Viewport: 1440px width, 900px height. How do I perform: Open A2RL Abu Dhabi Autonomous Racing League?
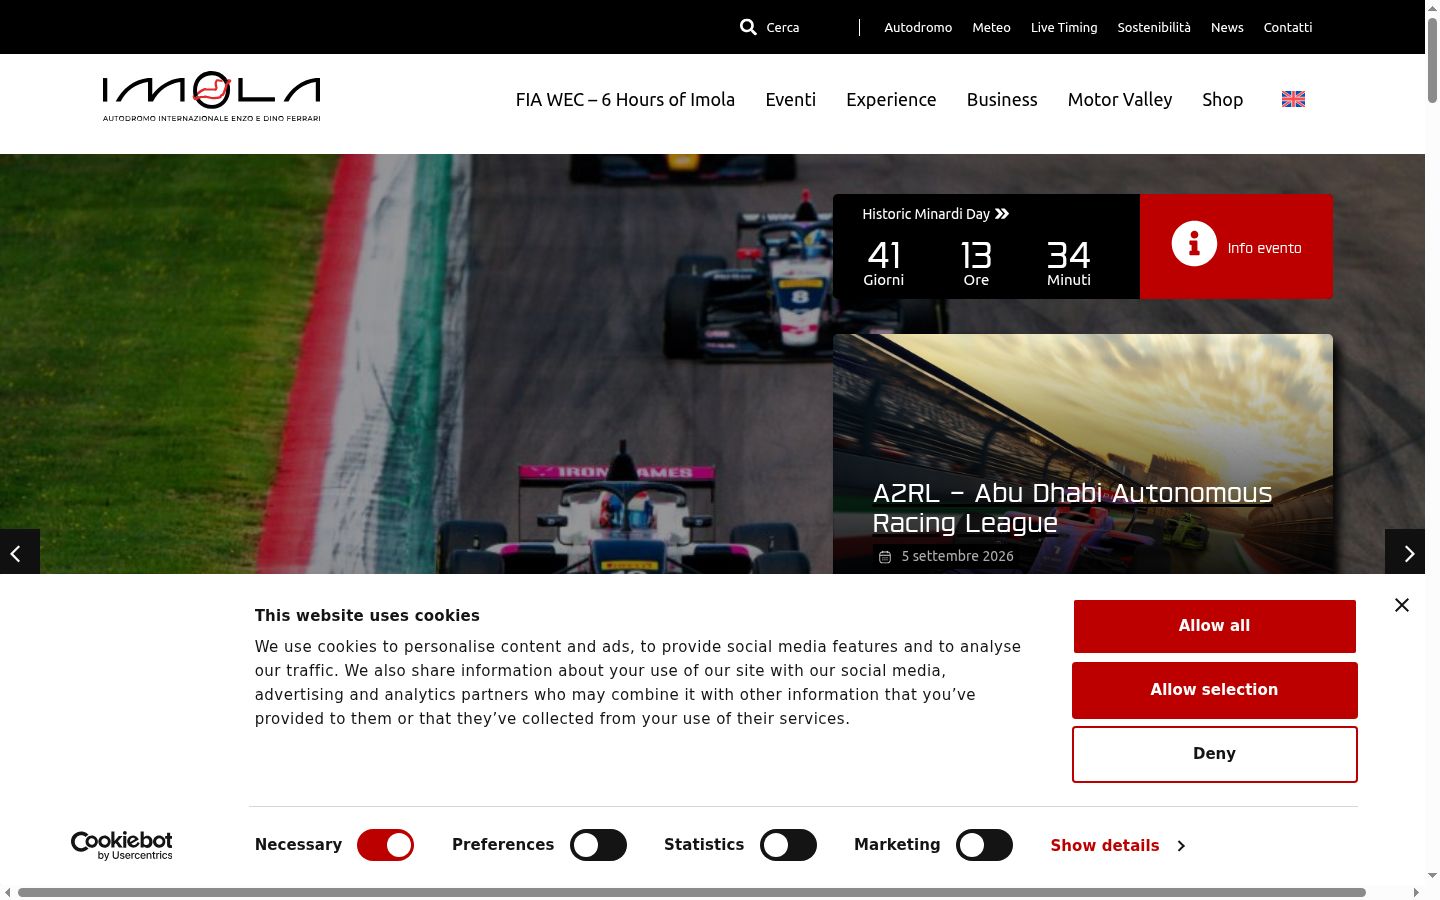pos(1072,508)
